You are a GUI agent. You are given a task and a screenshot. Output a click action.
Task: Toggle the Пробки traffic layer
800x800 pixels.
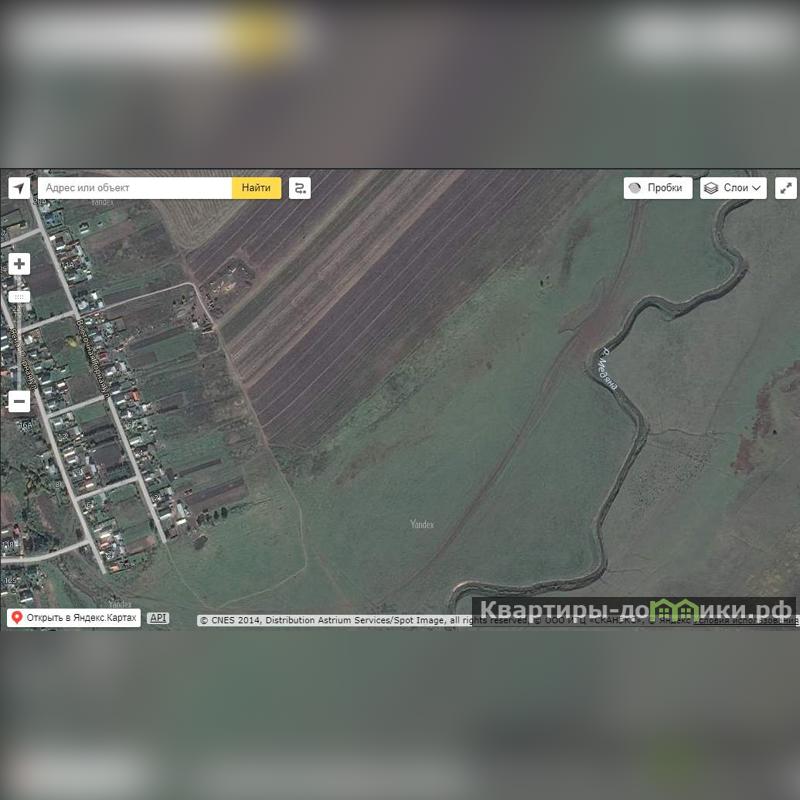pos(658,188)
